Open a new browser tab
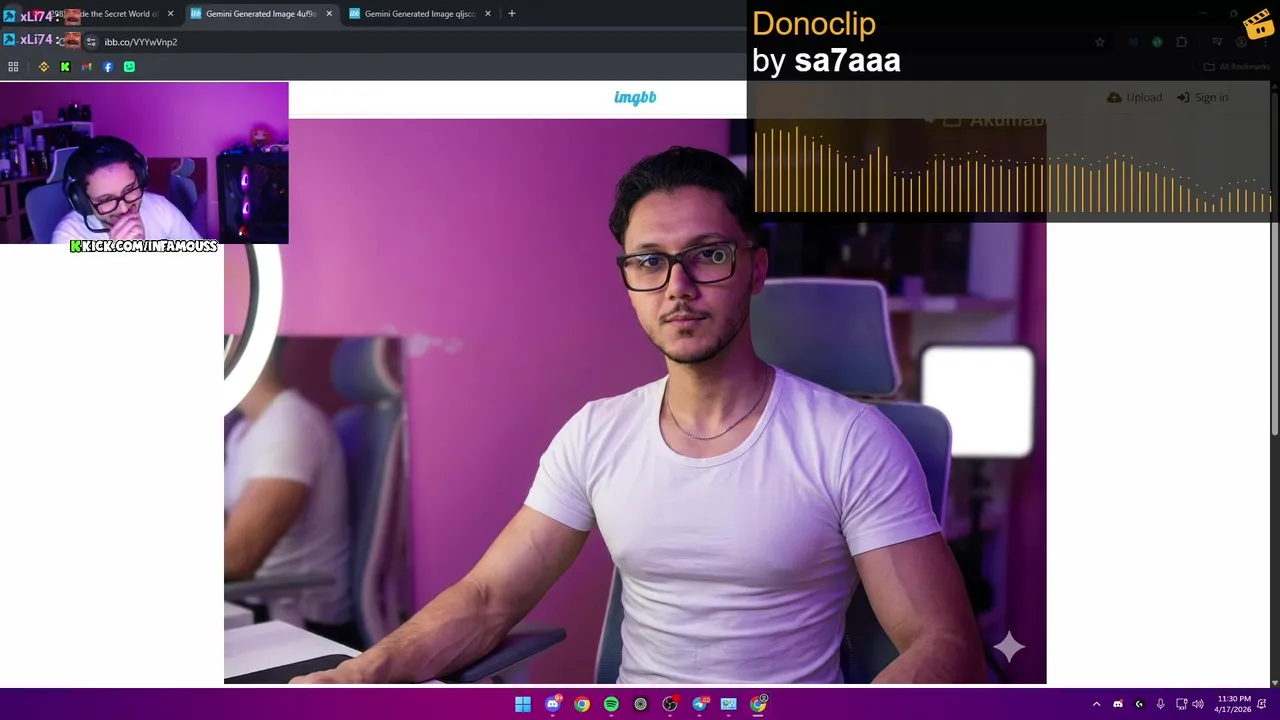The height and width of the screenshot is (720, 1280). click(x=512, y=14)
